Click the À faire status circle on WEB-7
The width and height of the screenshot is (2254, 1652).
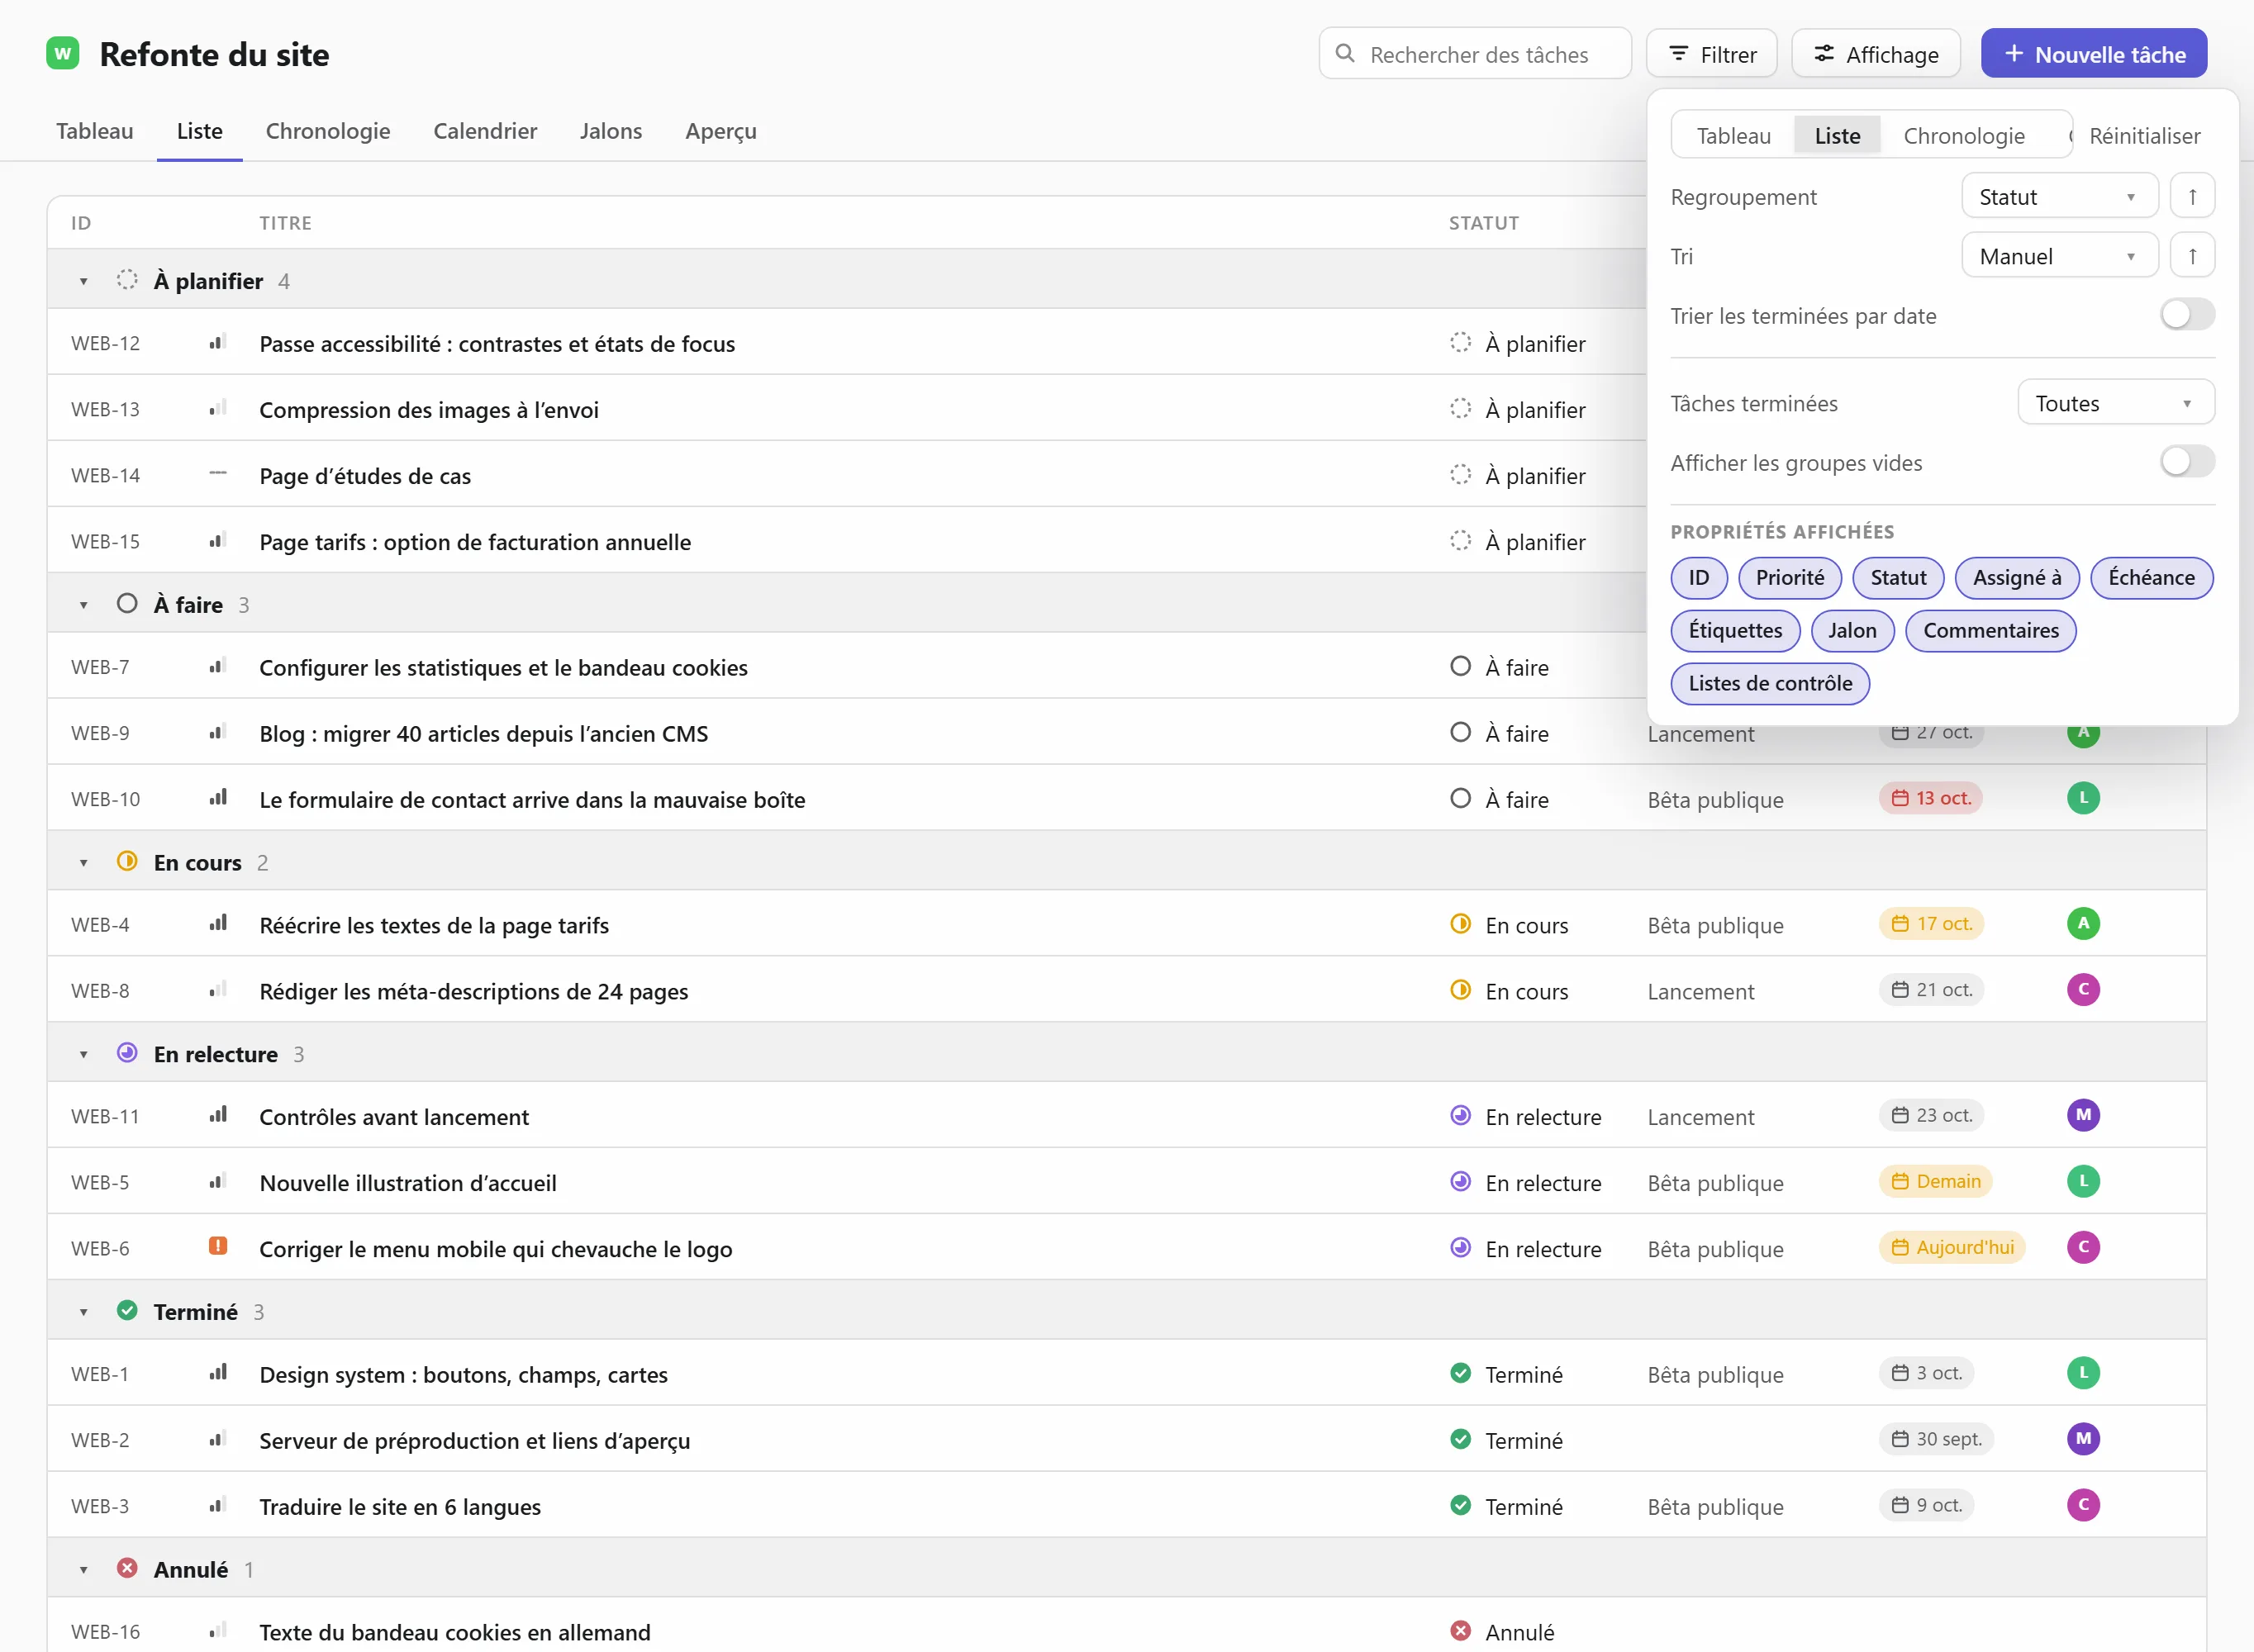point(1460,666)
